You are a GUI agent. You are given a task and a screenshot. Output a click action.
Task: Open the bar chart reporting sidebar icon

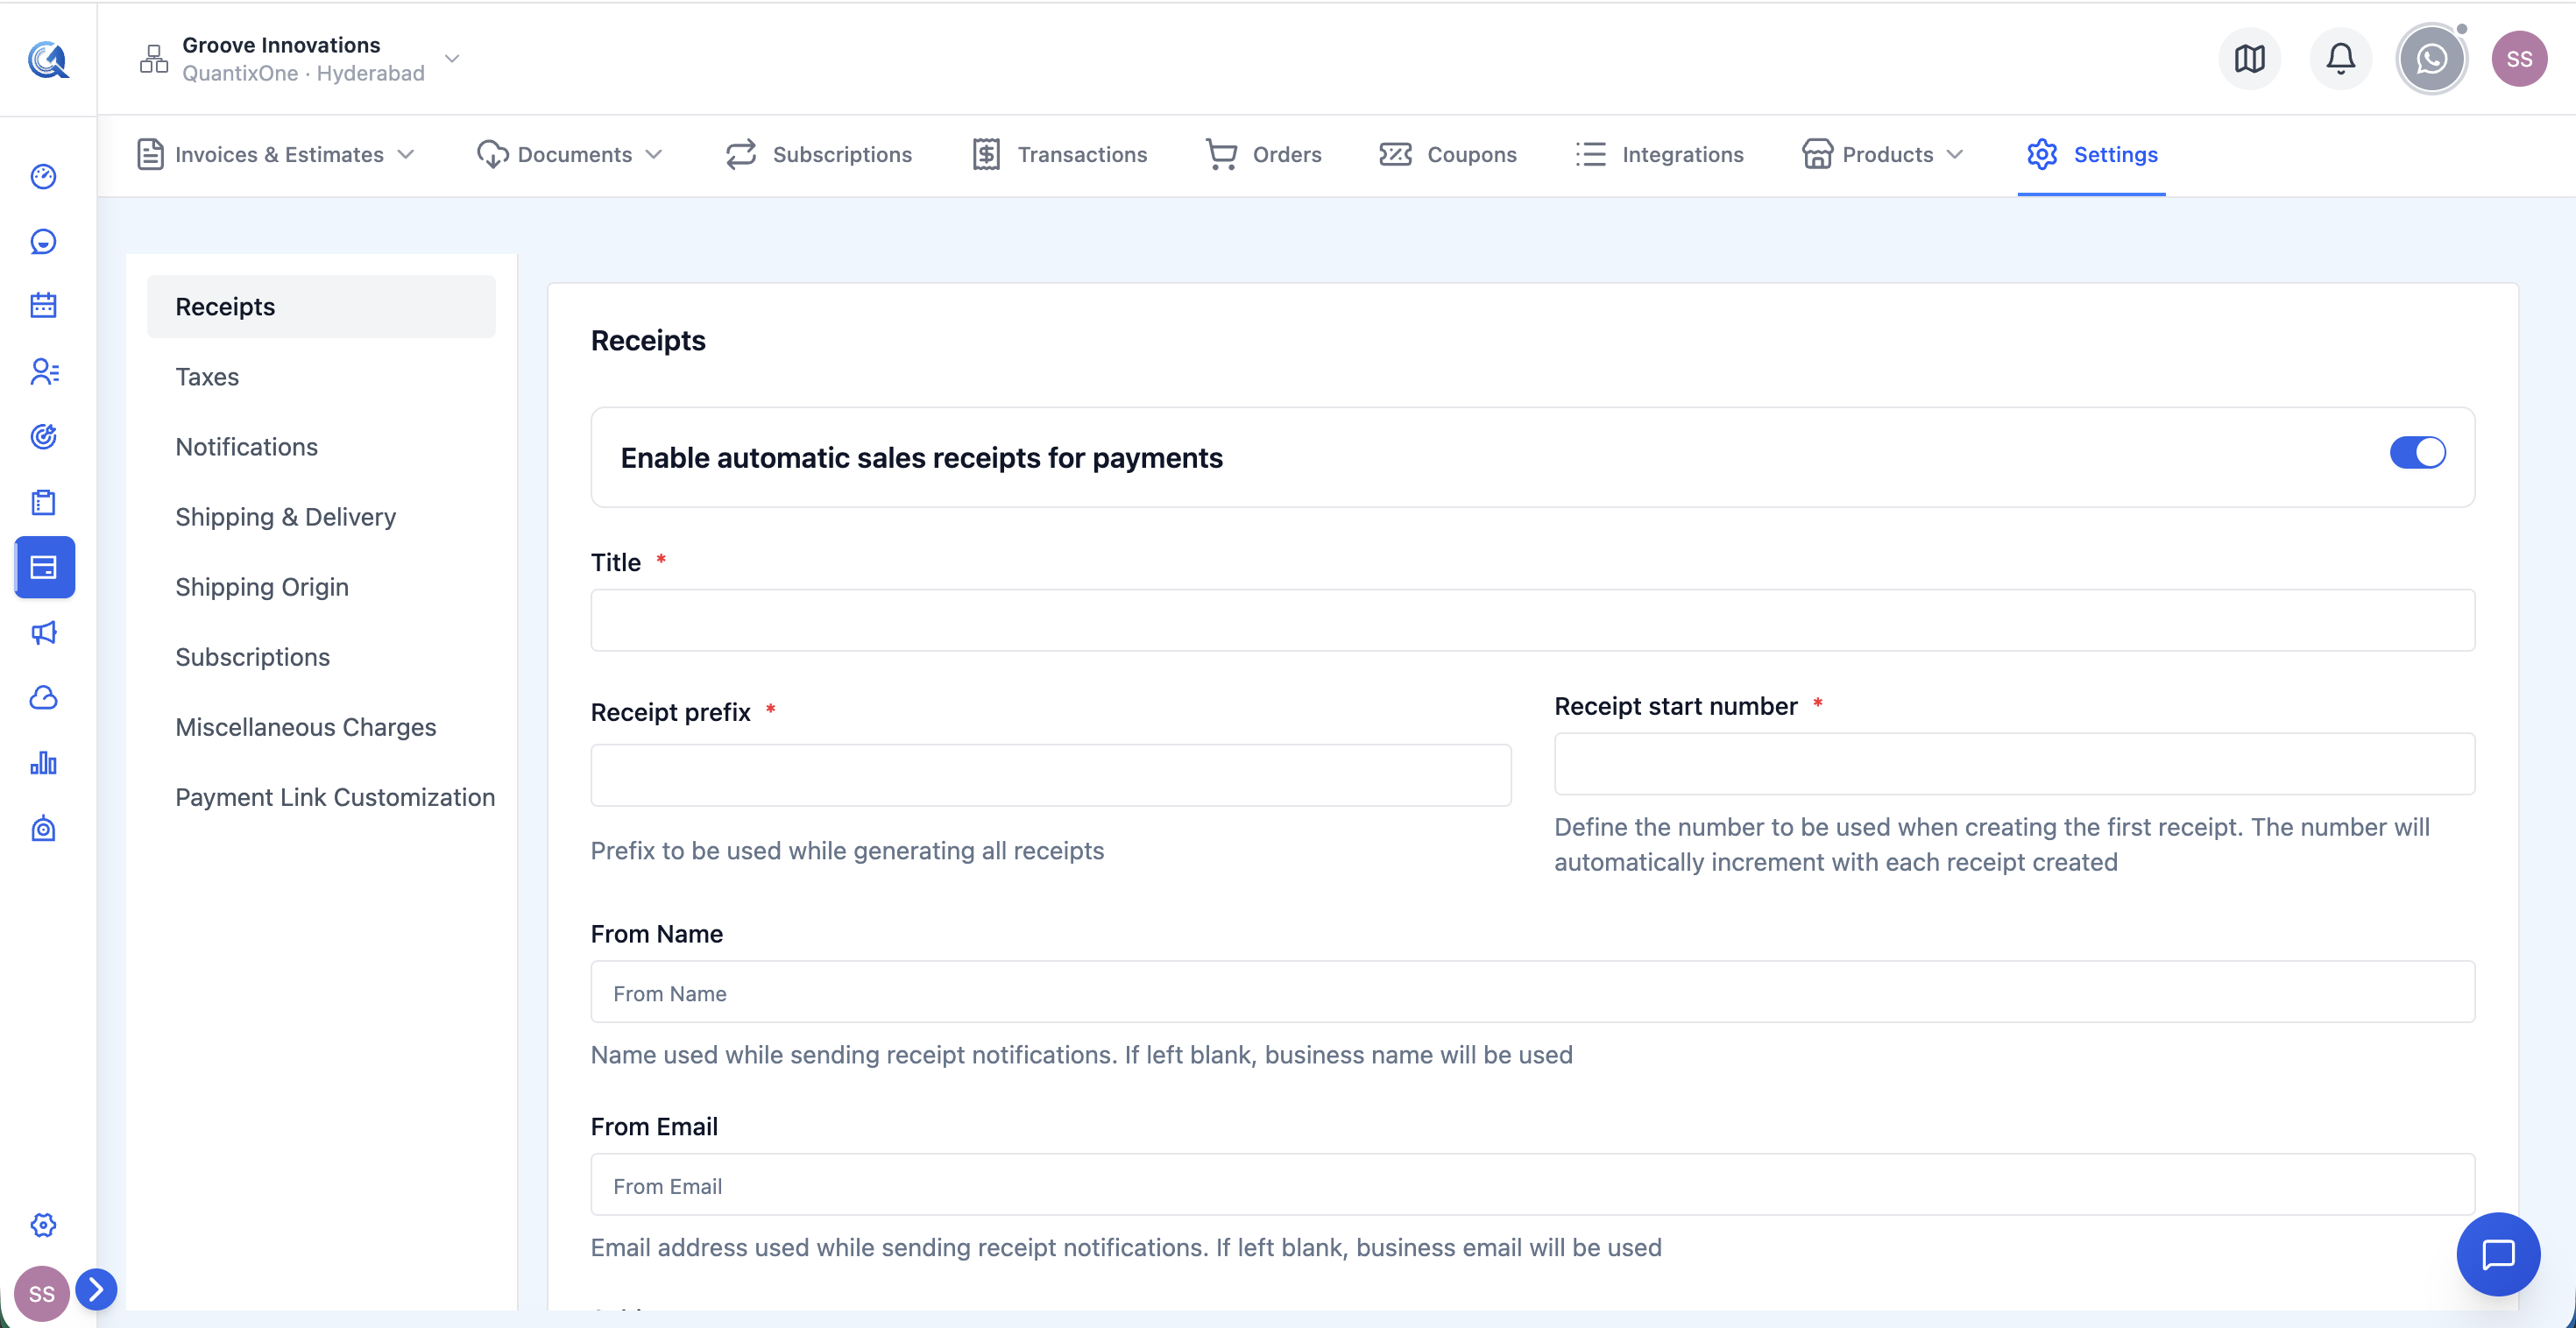click(x=43, y=763)
